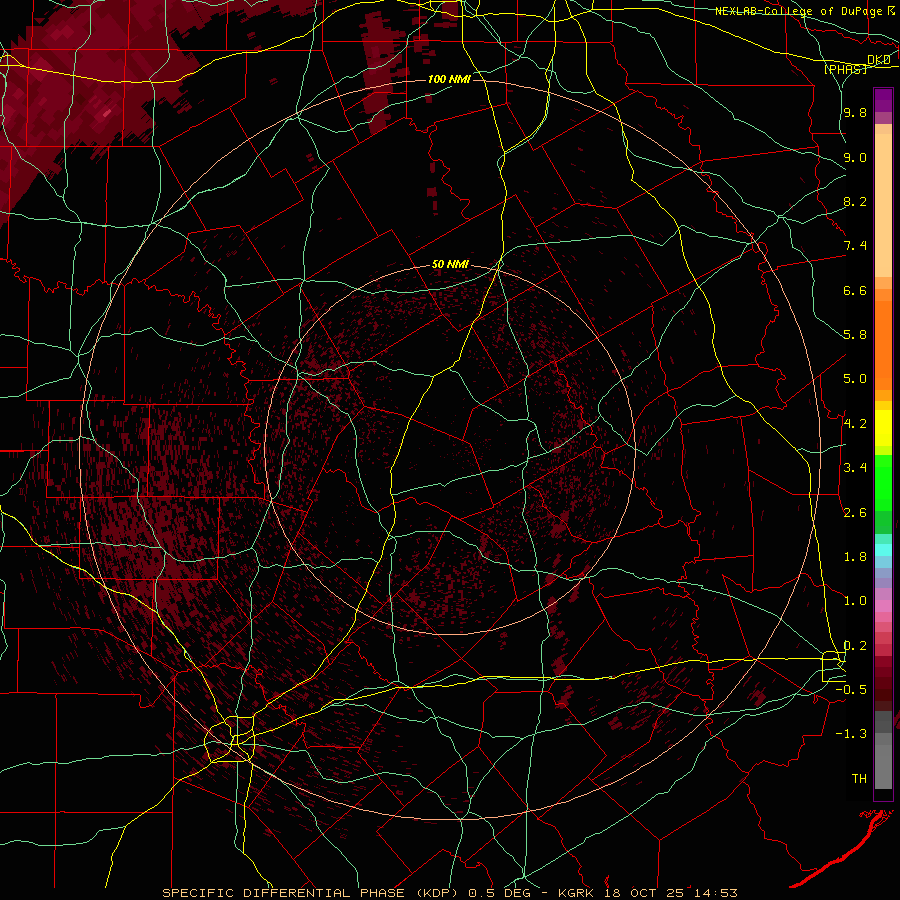Pick the purple swatch atop the color bar
The image size is (900, 900).
pos(883,100)
